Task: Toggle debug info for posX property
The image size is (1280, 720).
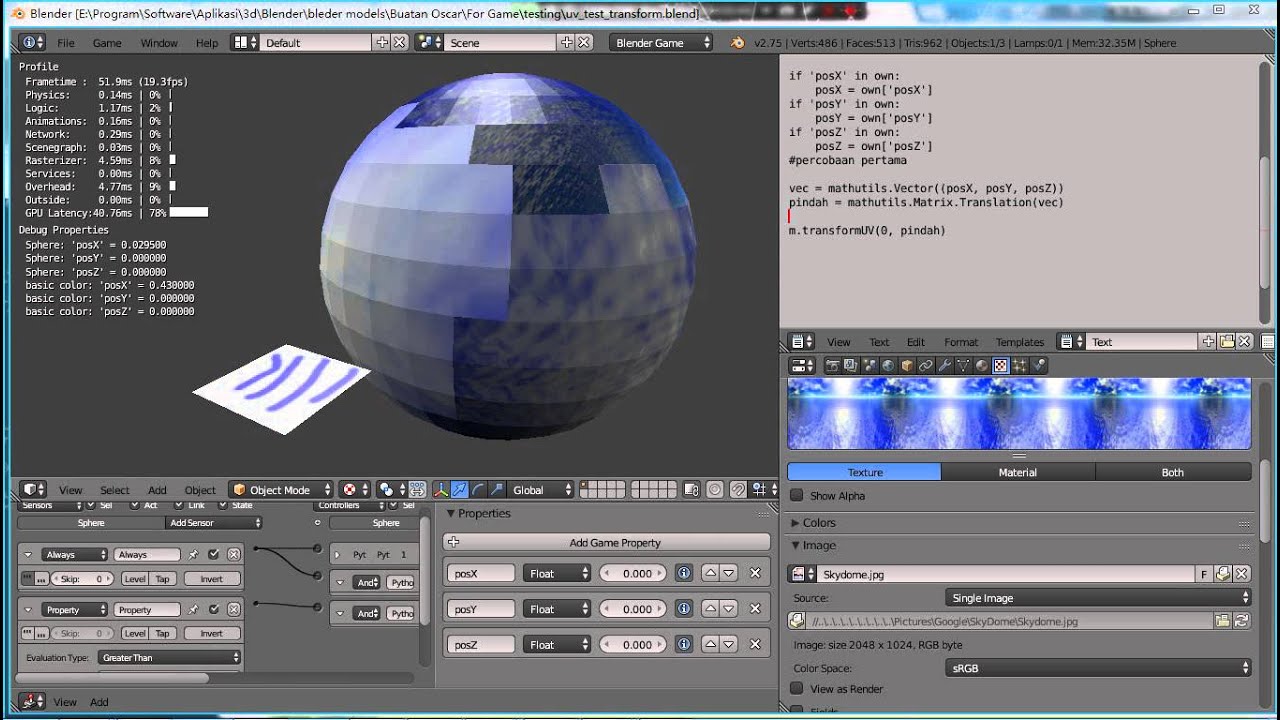Action: (x=684, y=573)
